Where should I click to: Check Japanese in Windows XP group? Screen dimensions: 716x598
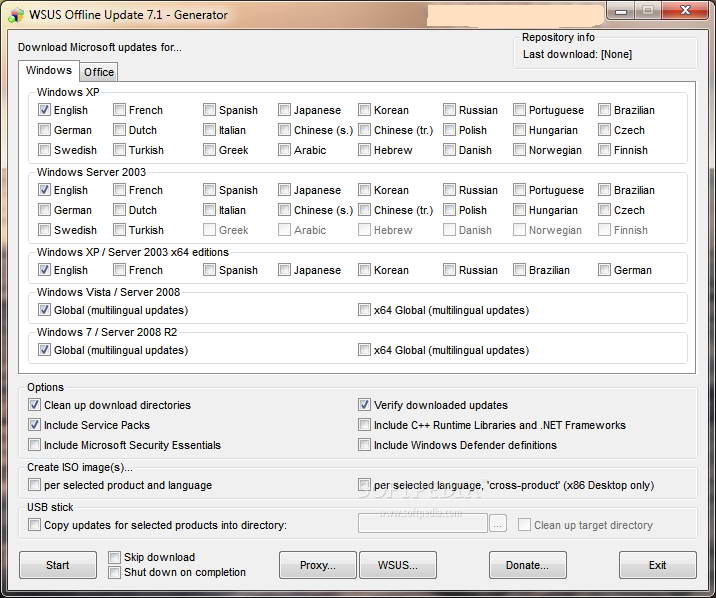284,110
